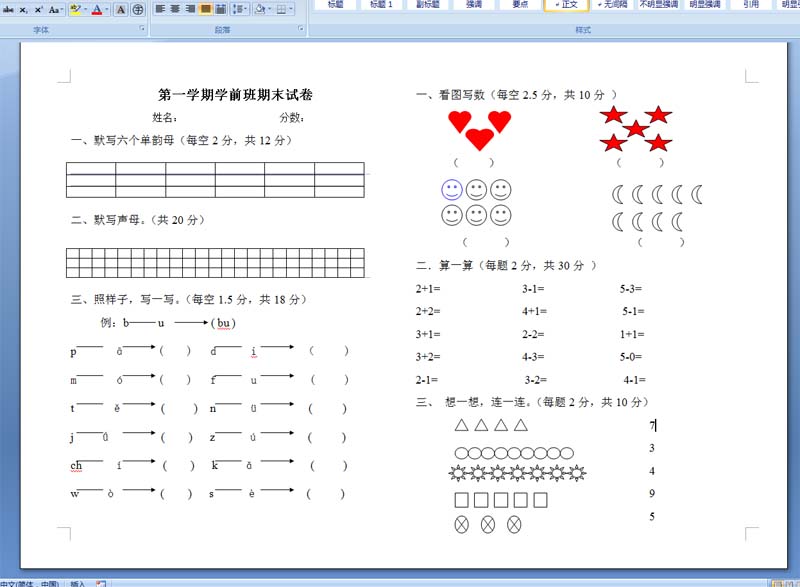800x587 pixels.
Task: Apply the 强调 style
Action: coord(473,5)
